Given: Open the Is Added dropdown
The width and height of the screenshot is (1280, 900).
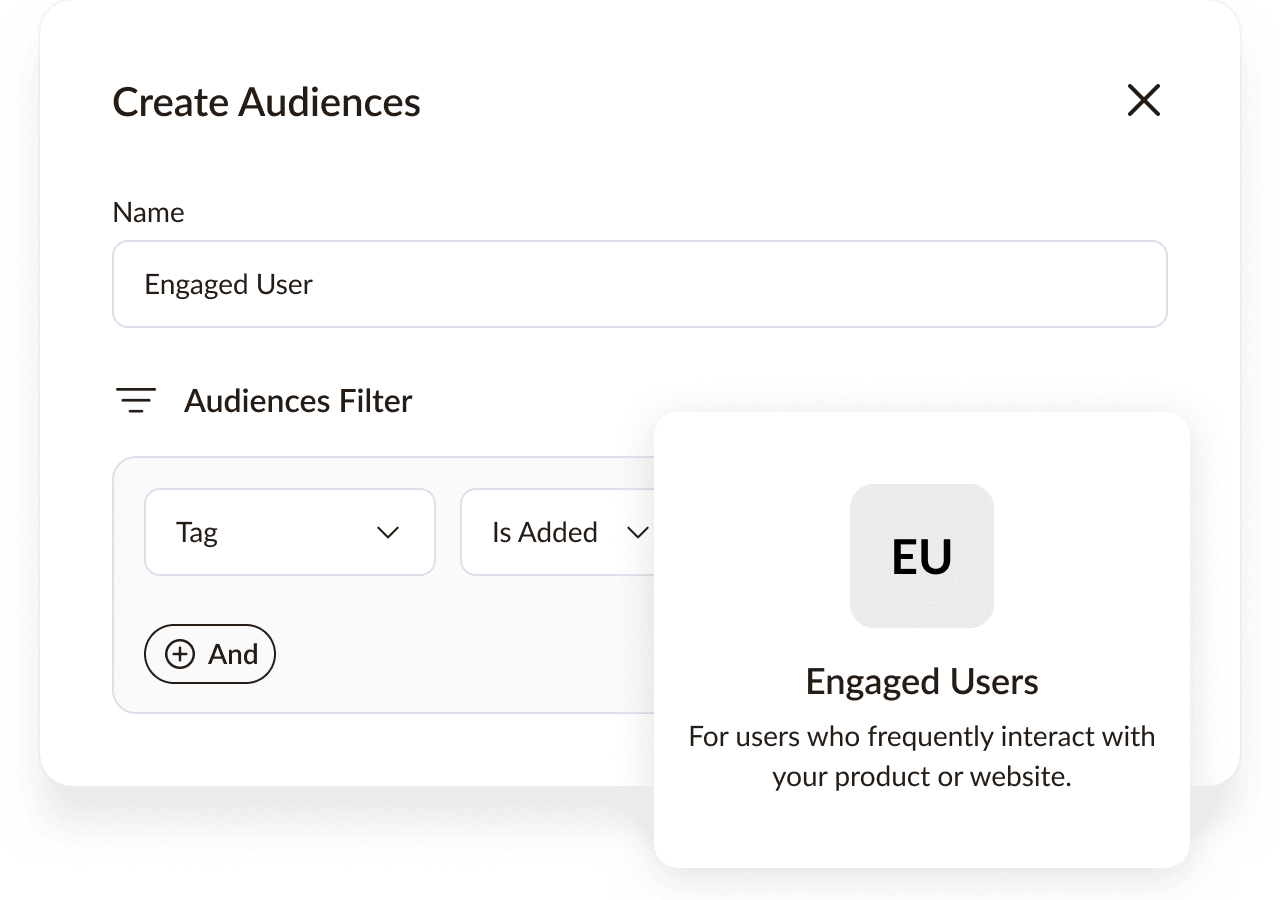Looking at the screenshot, I should point(558,532).
